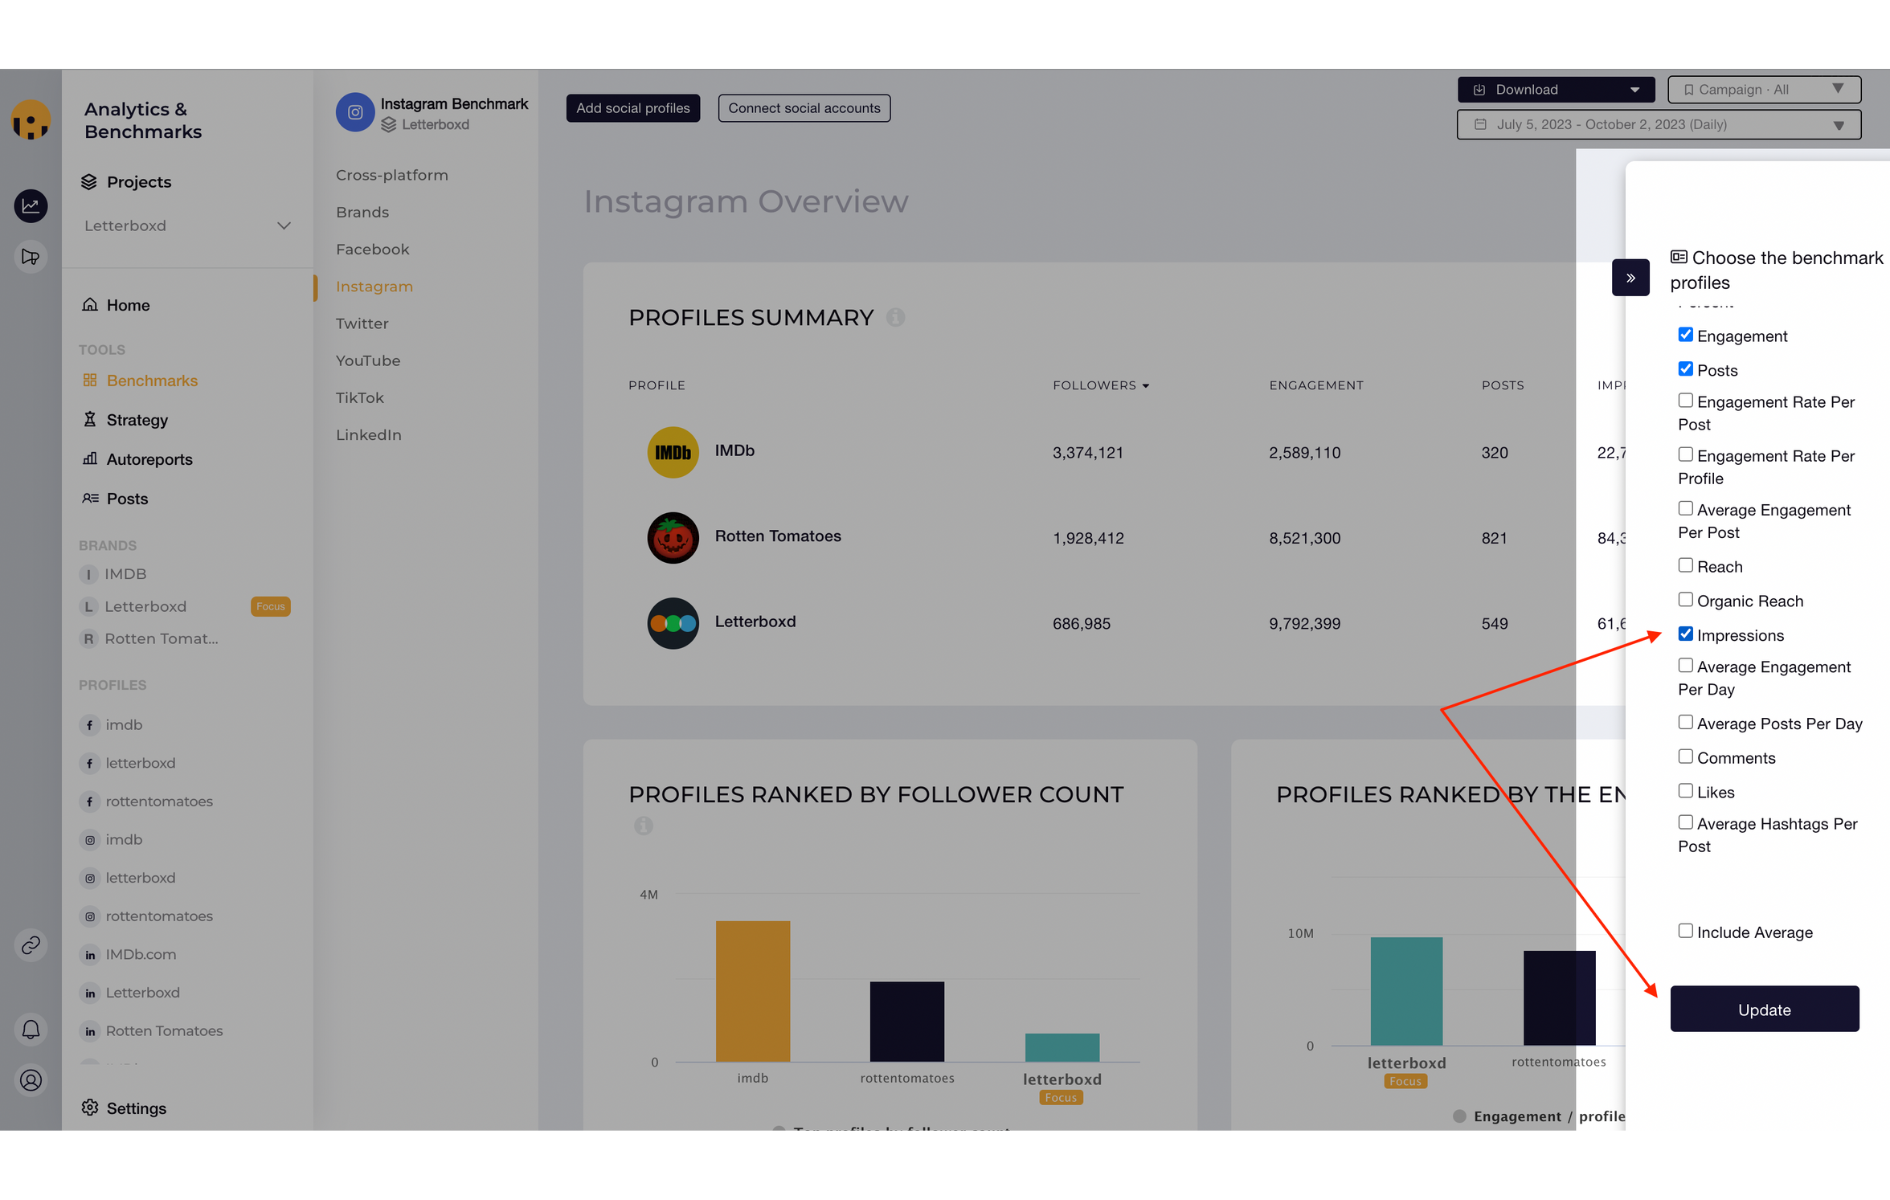Image resolution: width=1890 pixels, height=1200 pixels.
Task: Open the Download dropdown
Action: click(x=1555, y=90)
